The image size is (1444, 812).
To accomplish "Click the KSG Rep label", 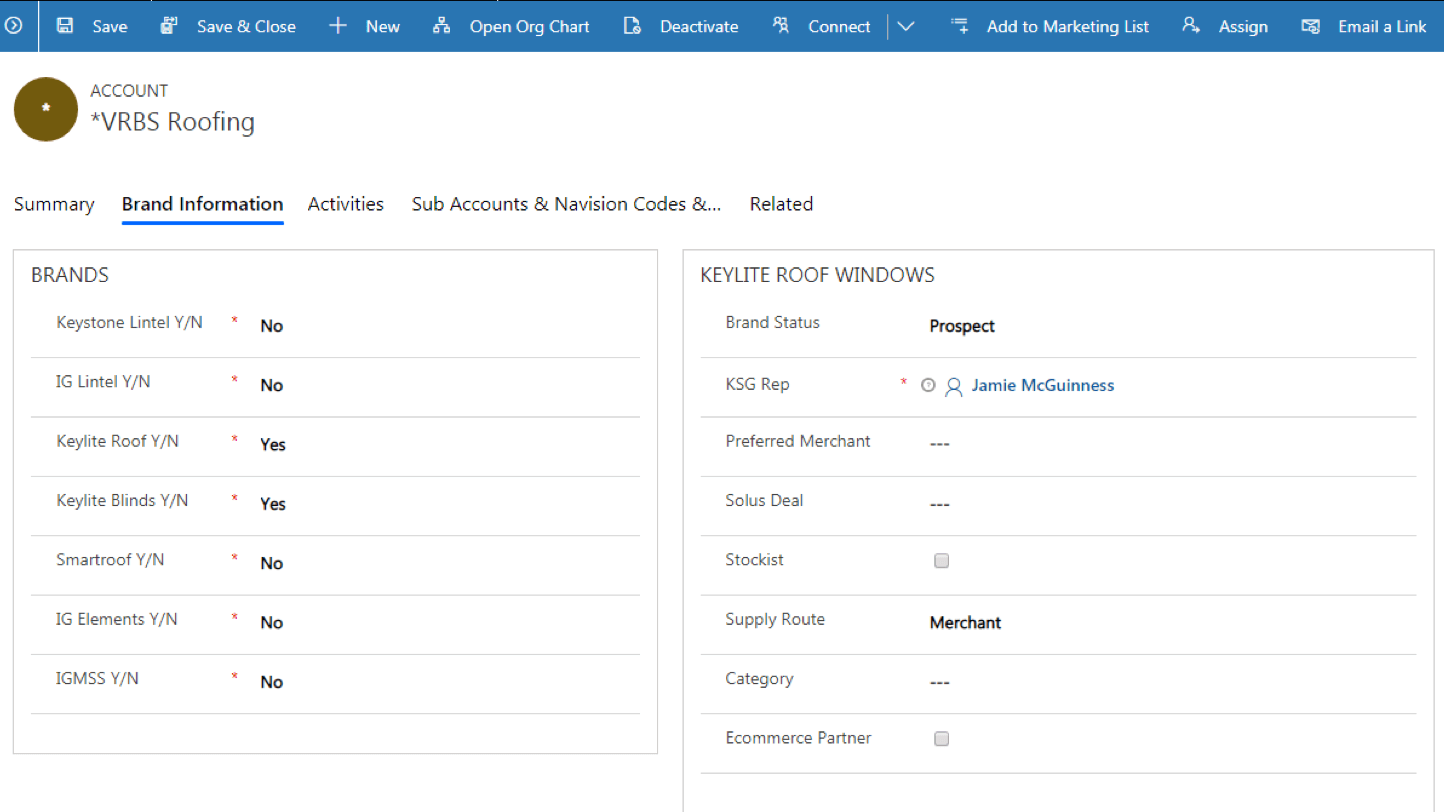I will 757,384.
